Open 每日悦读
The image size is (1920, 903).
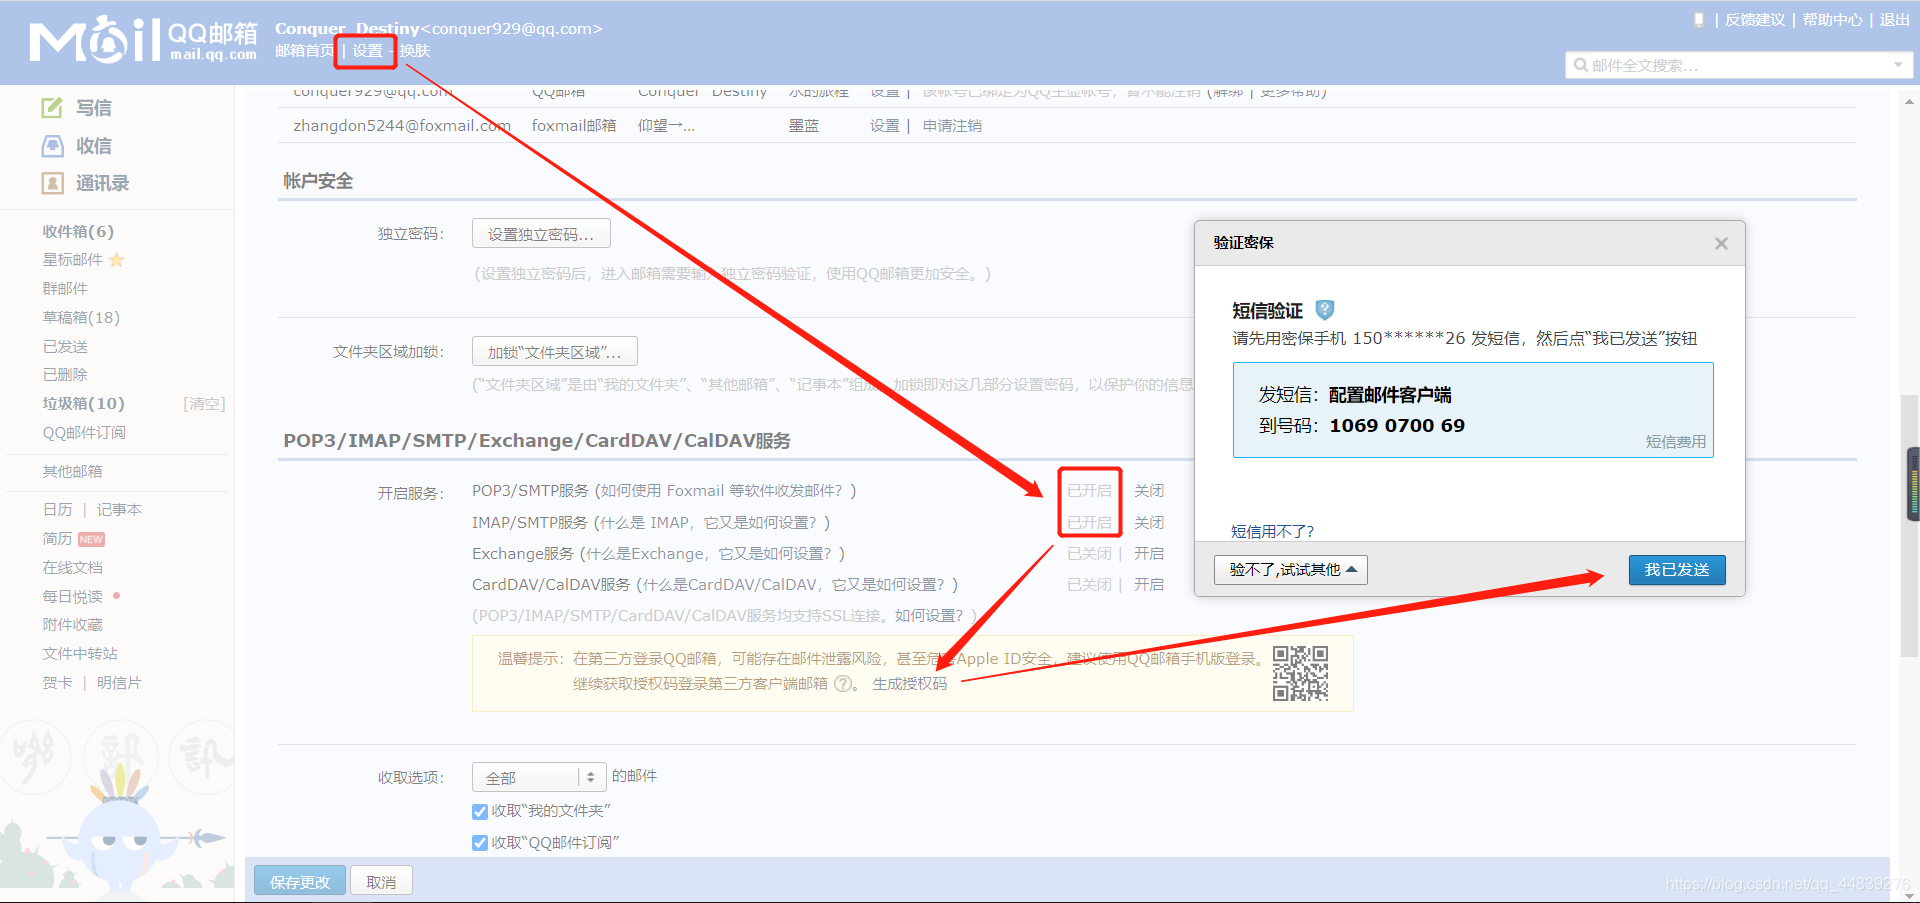pyautogui.click(x=72, y=597)
